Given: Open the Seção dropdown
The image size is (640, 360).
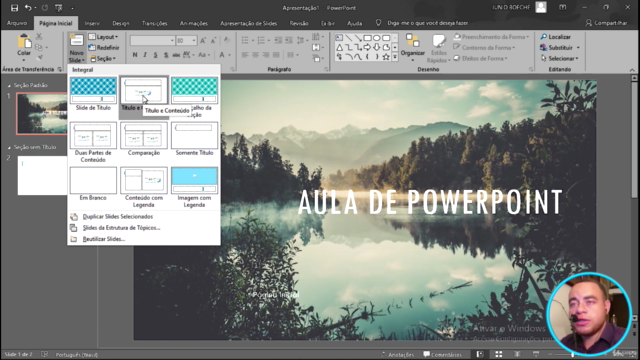Looking at the screenshot, I should [103, 58].
